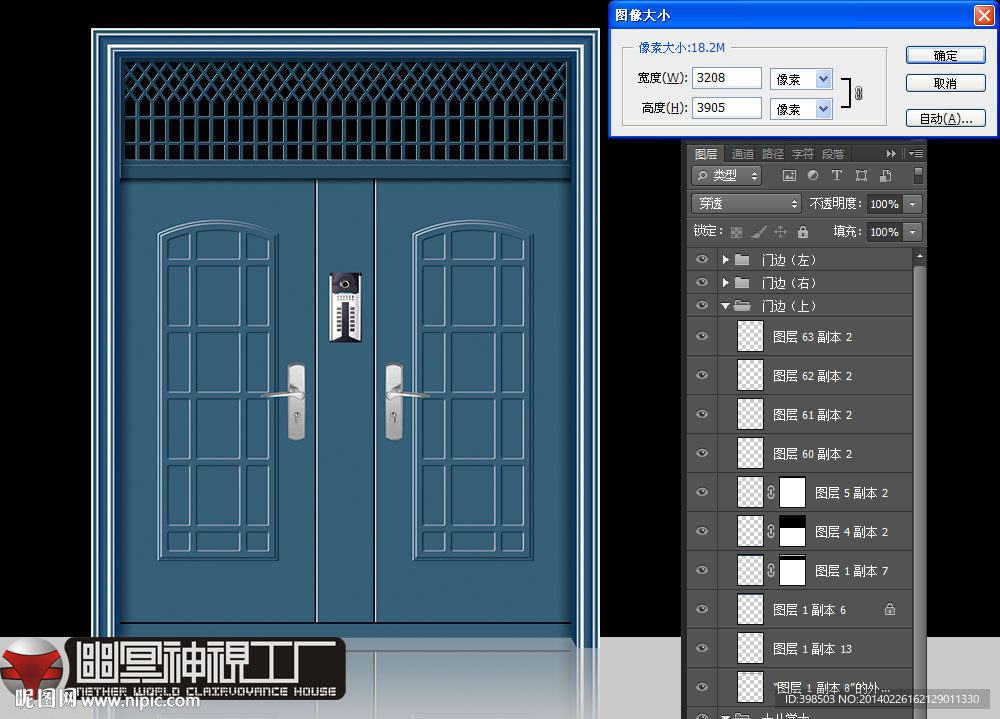Click the 取消 cancel button
The width and height of the screenshot is (1000, 719).
[x=946, y=83]
